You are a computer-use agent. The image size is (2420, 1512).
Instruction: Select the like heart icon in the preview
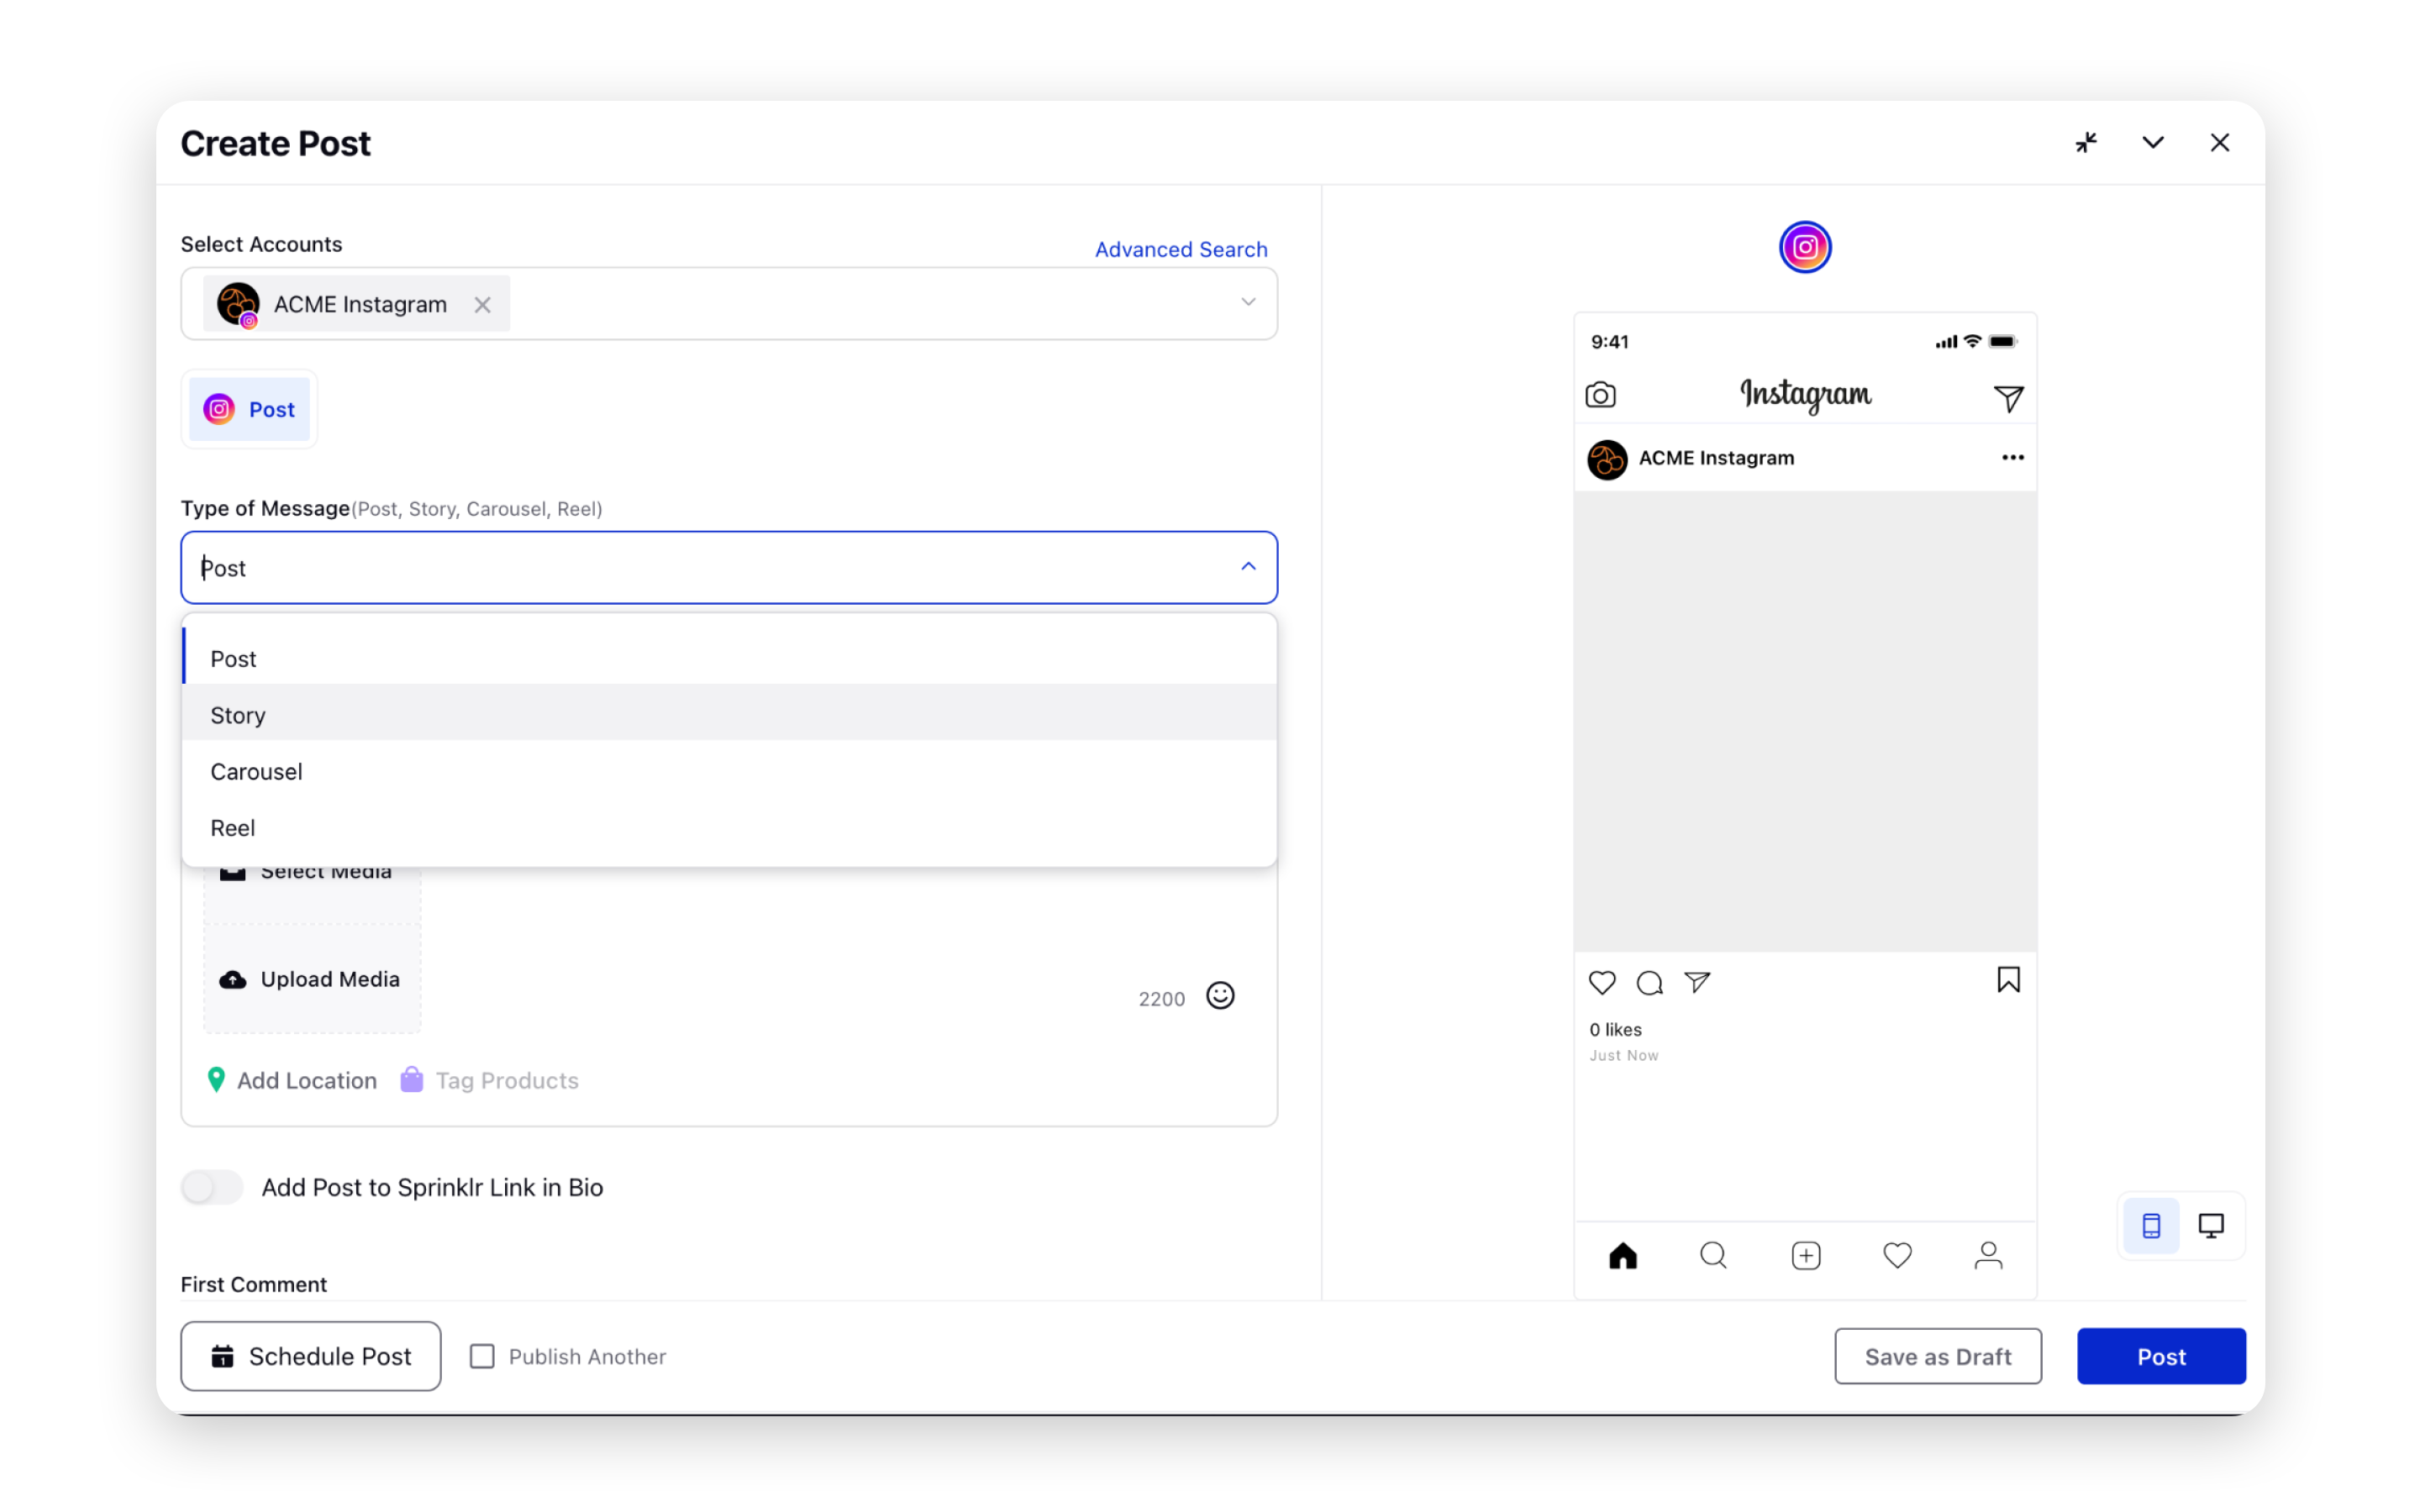pyautogui.click(x=1601, y=983)
